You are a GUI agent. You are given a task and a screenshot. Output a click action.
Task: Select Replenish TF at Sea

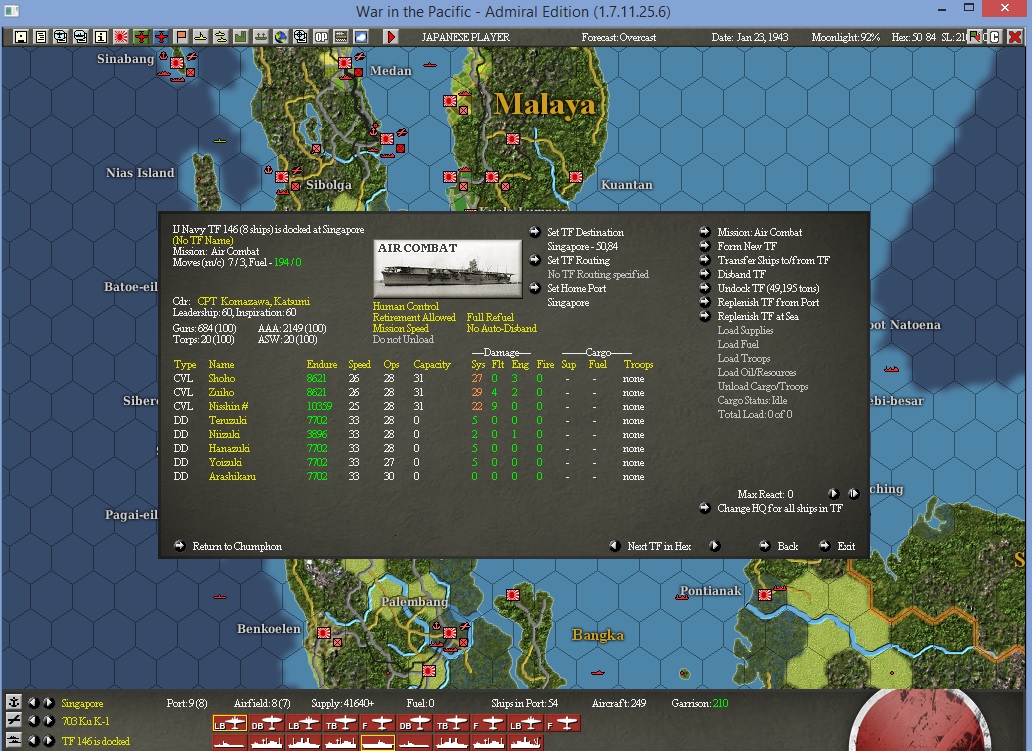point(758,316)
